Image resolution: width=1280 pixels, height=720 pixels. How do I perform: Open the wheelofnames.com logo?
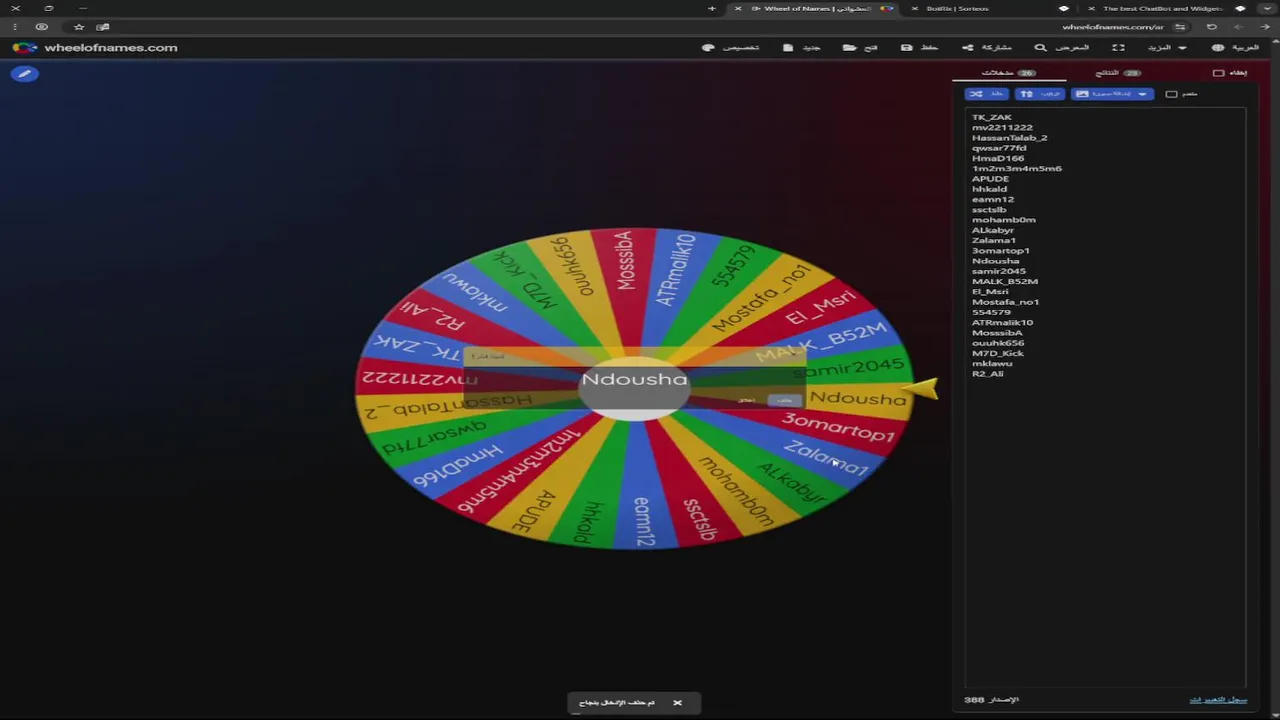pyautogui.click(x=95, y=47)
